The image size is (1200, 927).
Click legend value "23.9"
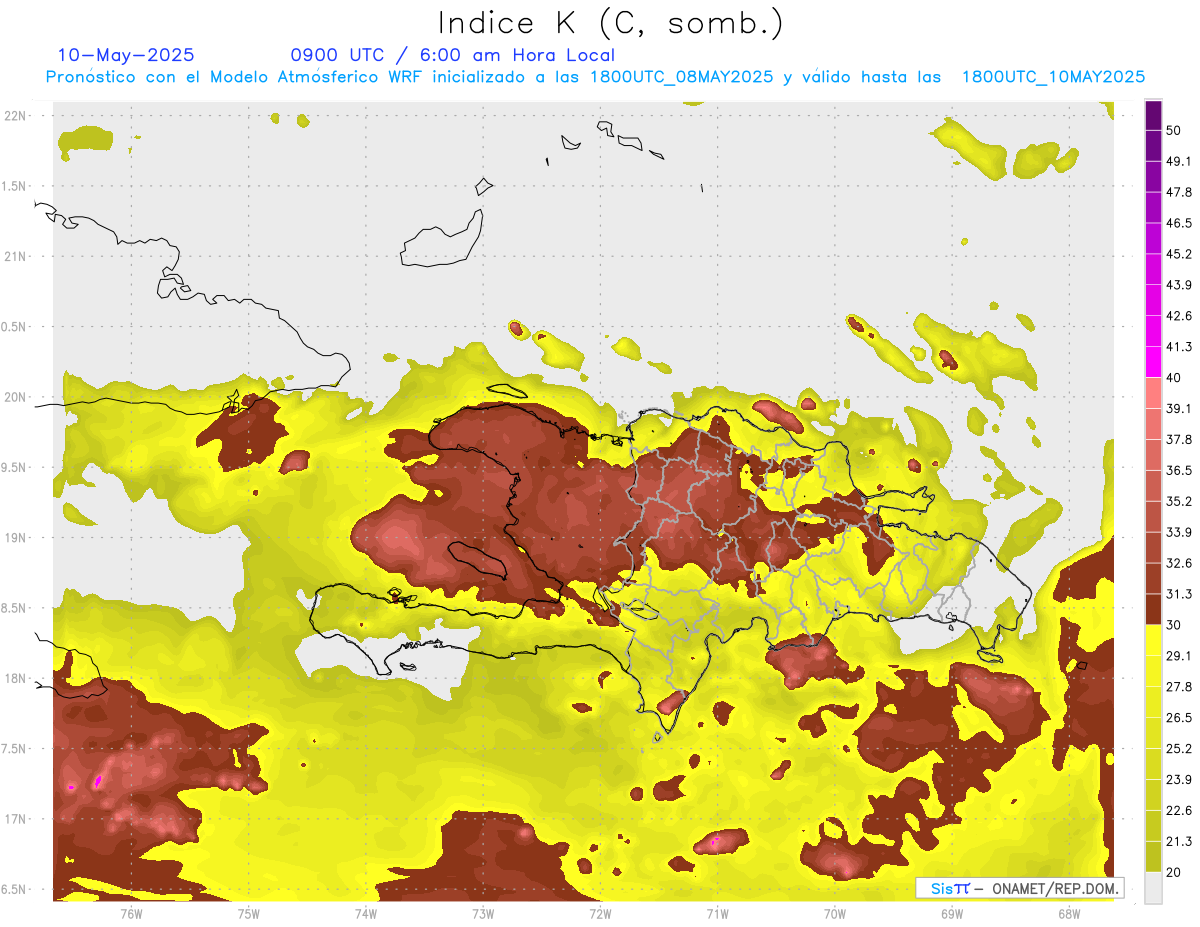coord(1179,779)
